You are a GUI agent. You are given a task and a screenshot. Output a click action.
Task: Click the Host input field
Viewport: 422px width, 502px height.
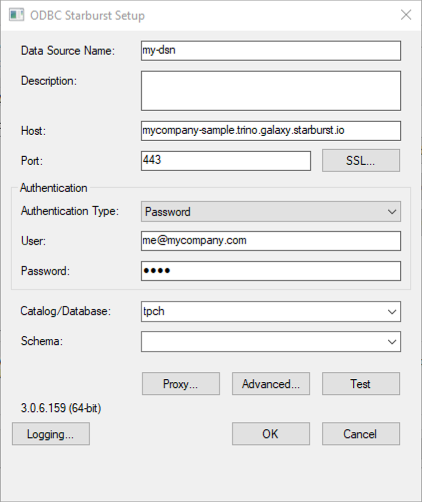271,131
